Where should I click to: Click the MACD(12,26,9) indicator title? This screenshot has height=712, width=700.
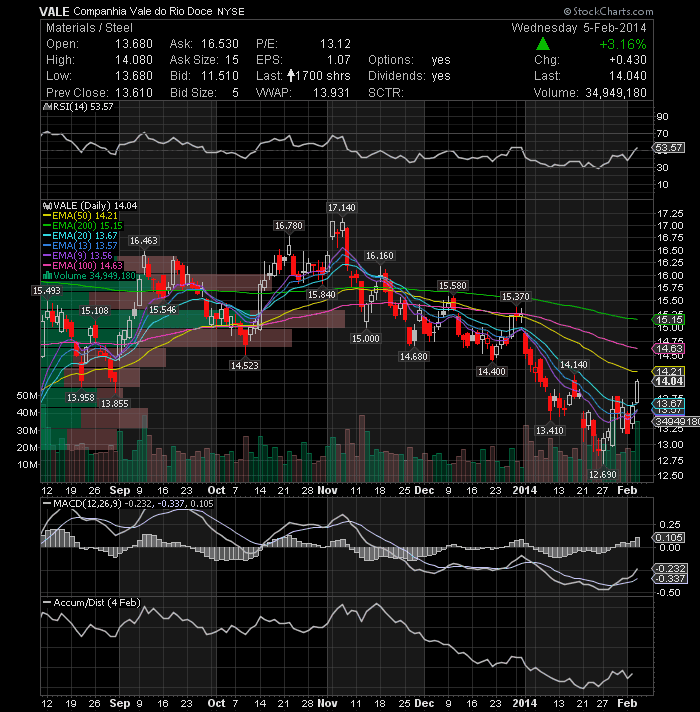pyautogui.click(x=87, y=504)
